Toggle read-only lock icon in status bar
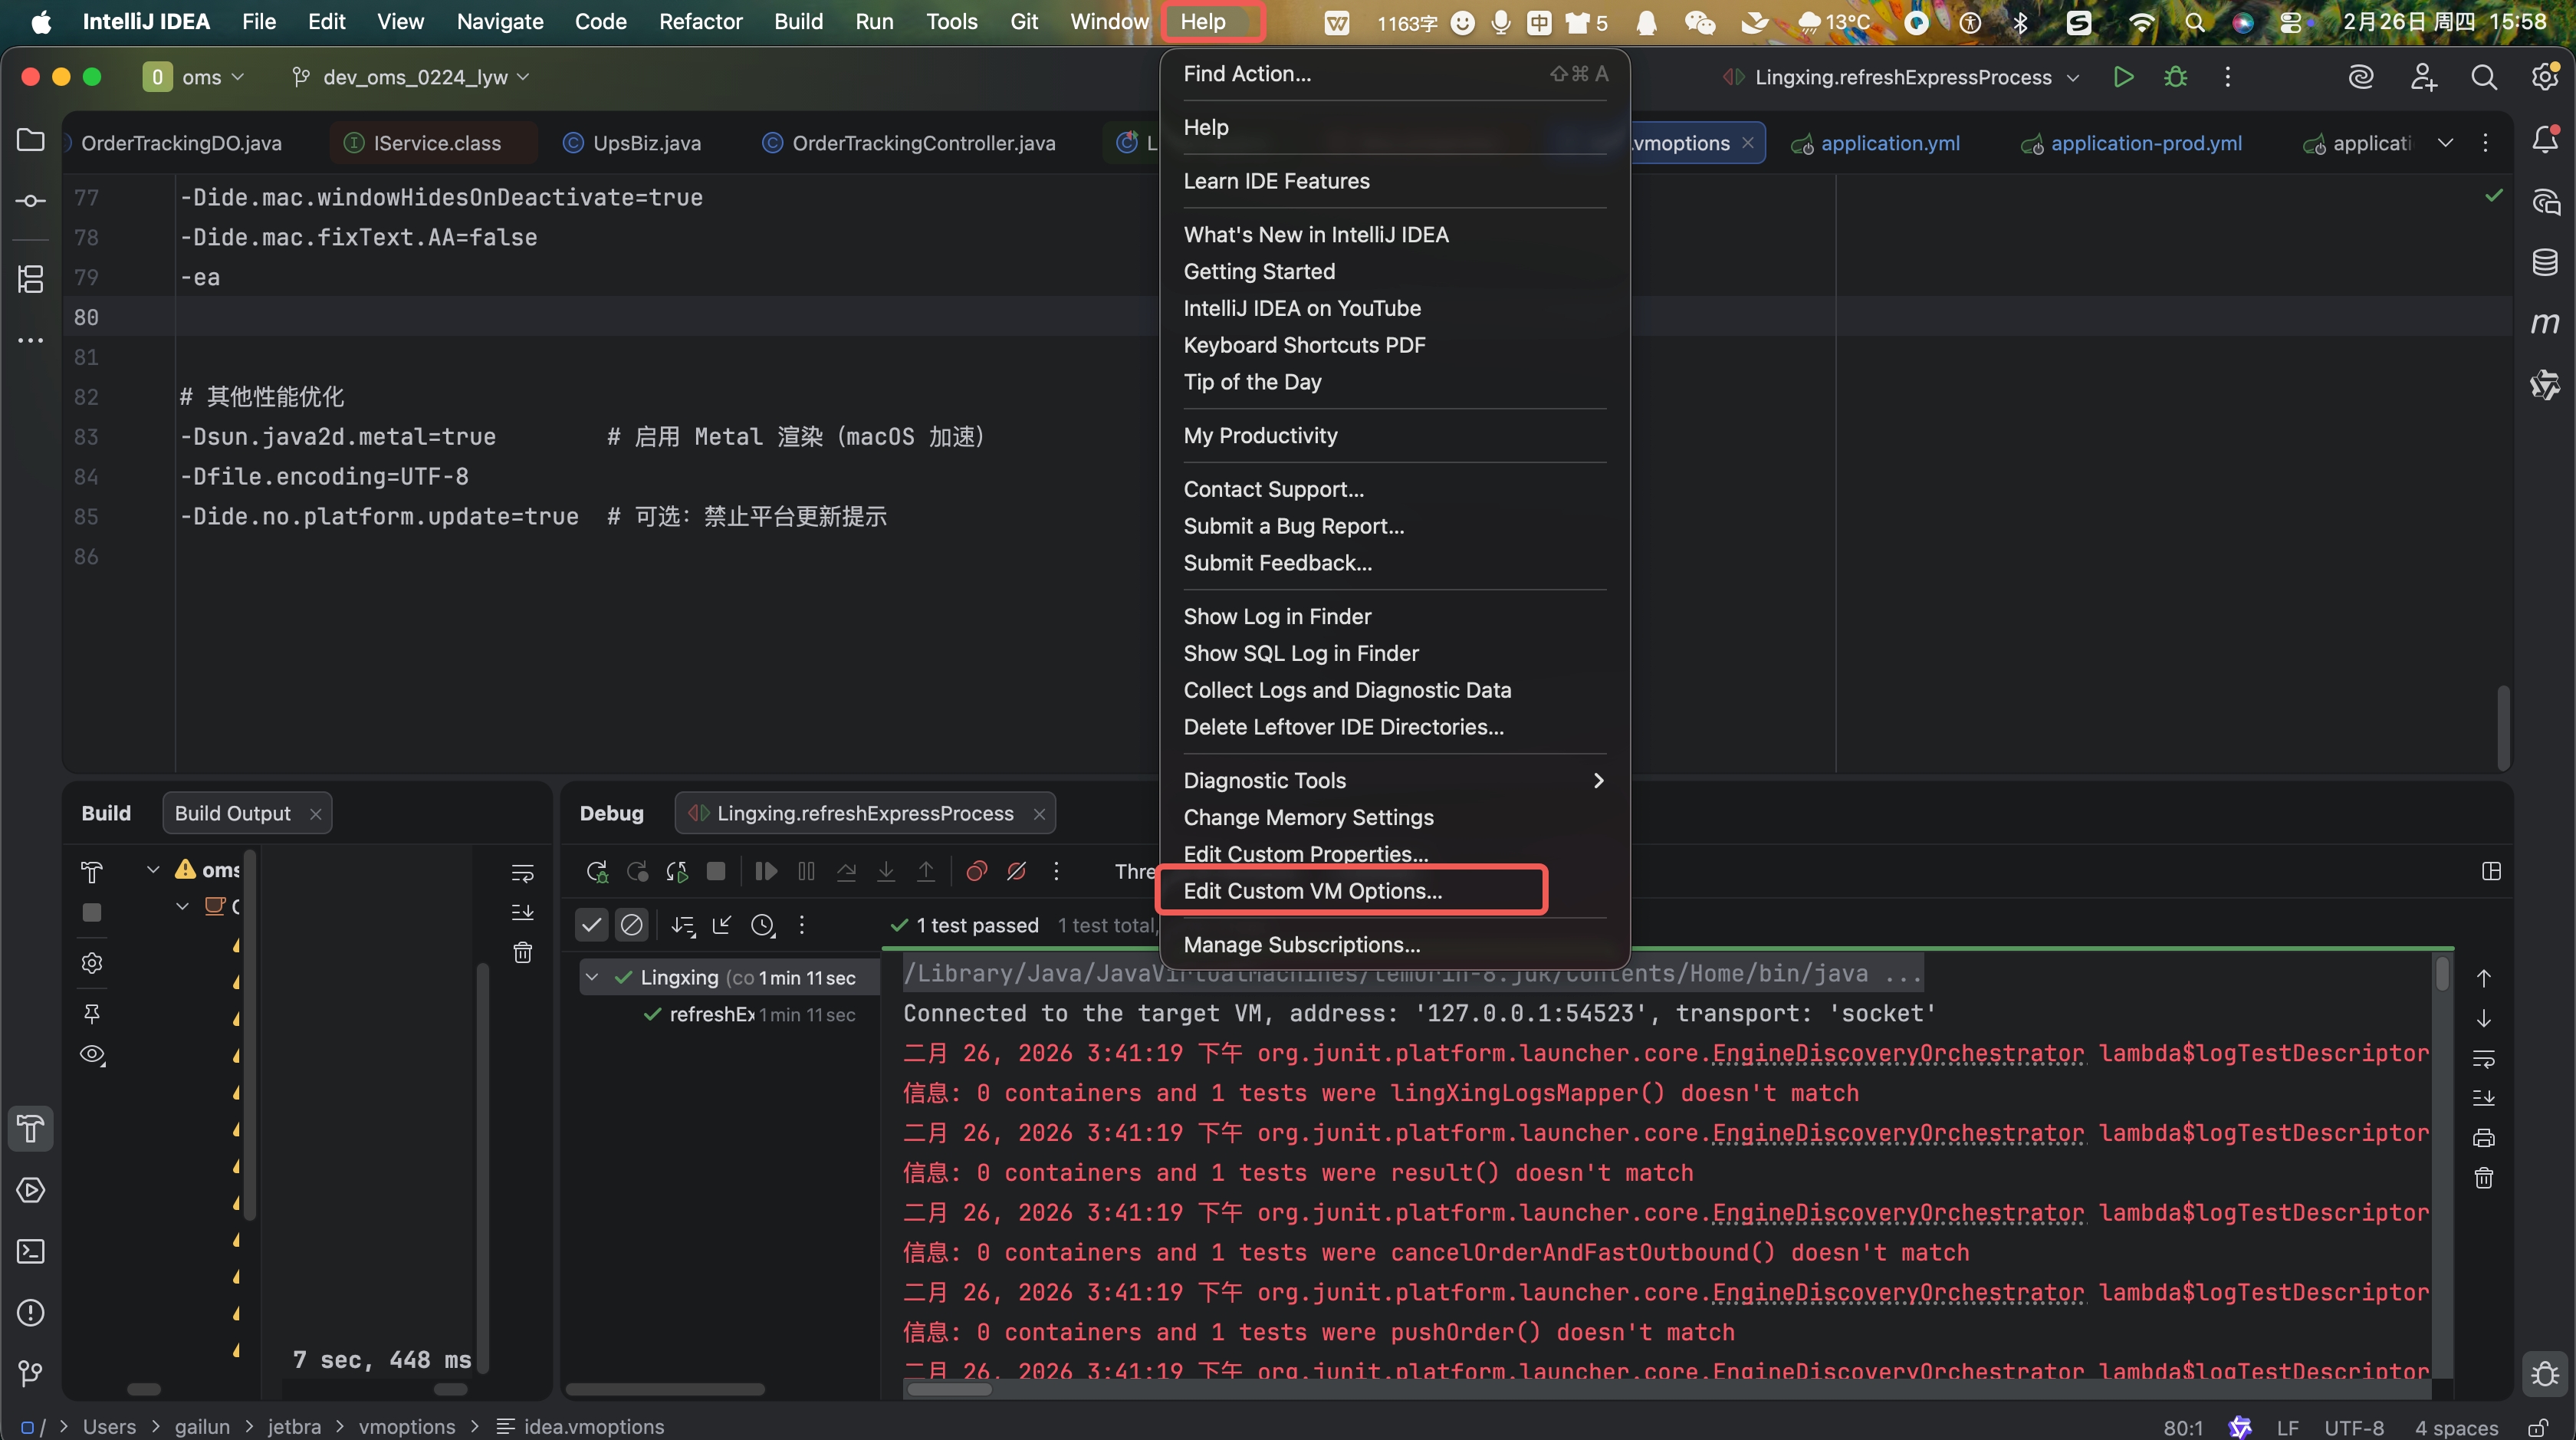 tap(2538, 1427)
